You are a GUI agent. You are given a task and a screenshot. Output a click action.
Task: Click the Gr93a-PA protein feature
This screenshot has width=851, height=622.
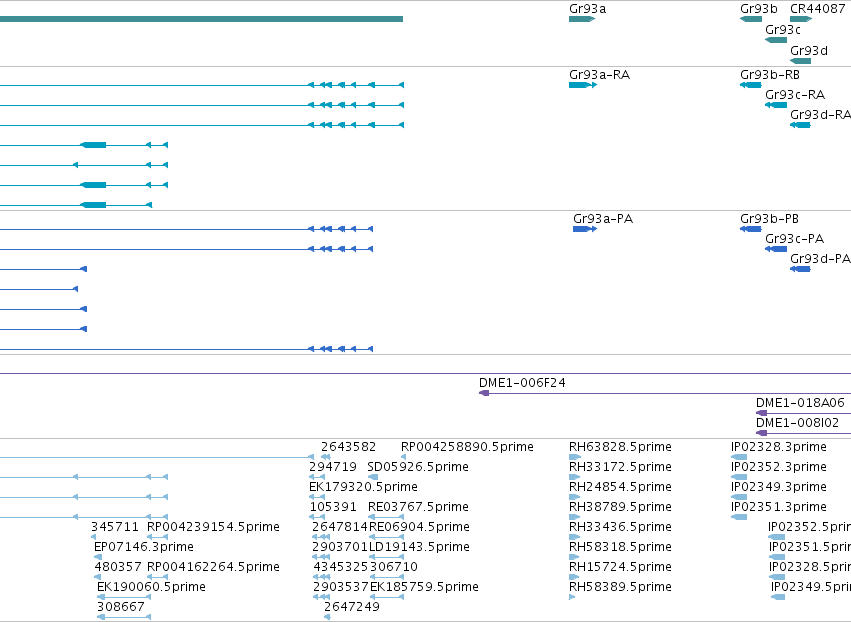[585, 229]
